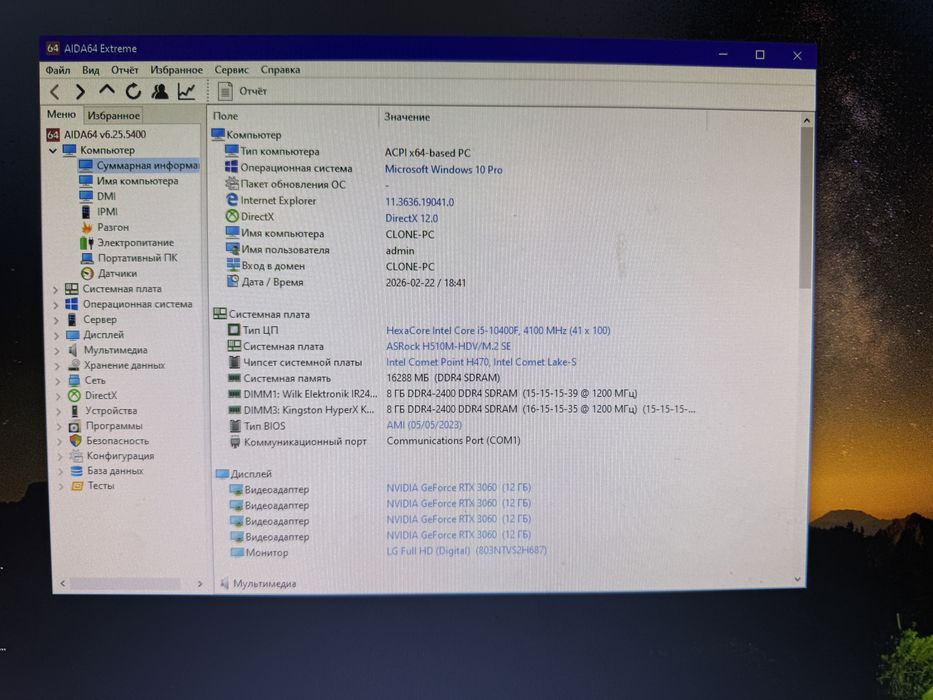Viewport: 933px width, 700px height.
Task: Expand the Хранение данных tree node
Action: (x=58, y=366)
